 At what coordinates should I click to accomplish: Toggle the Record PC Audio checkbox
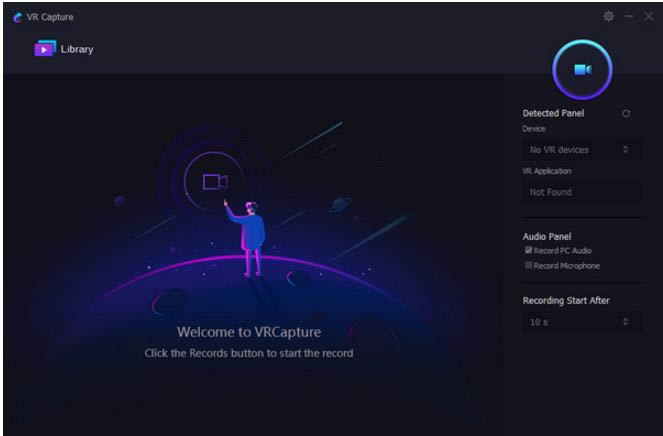point(529,250)
